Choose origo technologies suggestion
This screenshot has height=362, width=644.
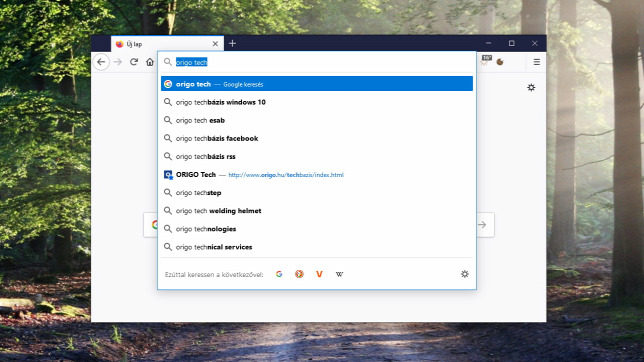[x=317, y=229]
